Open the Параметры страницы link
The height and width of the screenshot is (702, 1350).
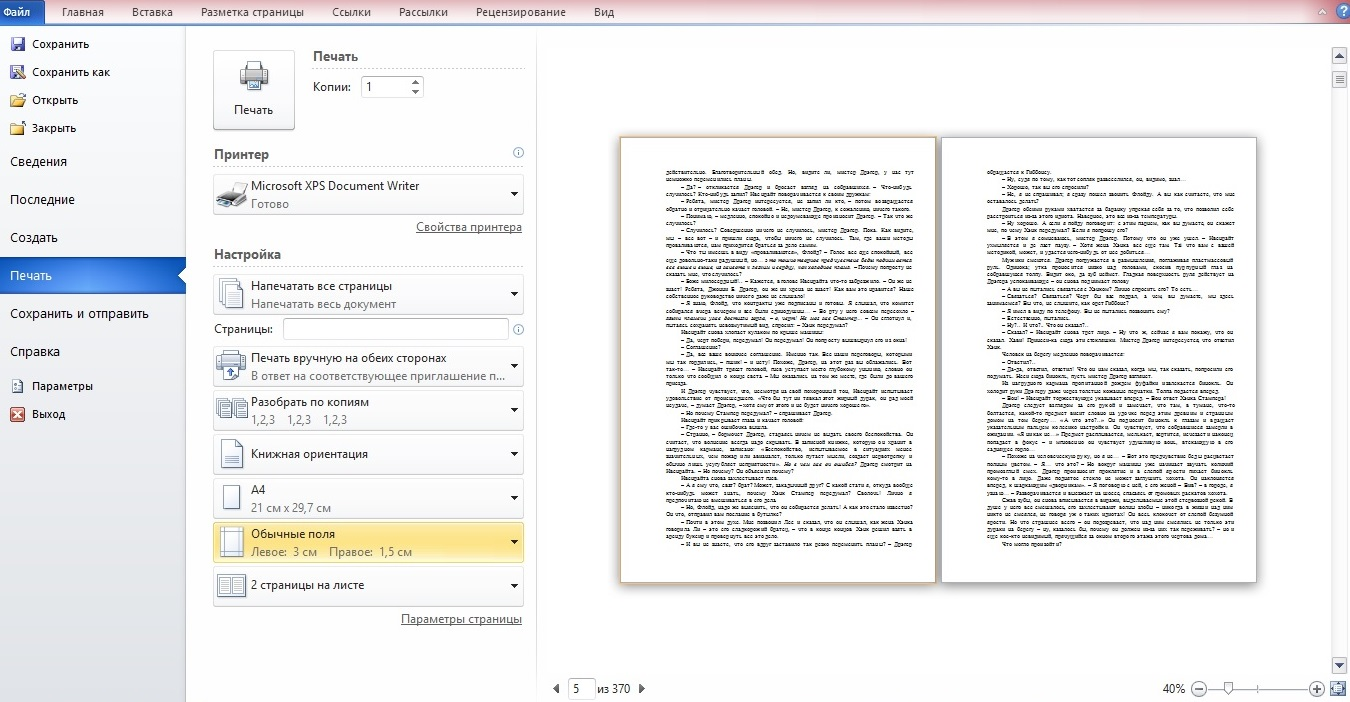[x=461, y=619]
